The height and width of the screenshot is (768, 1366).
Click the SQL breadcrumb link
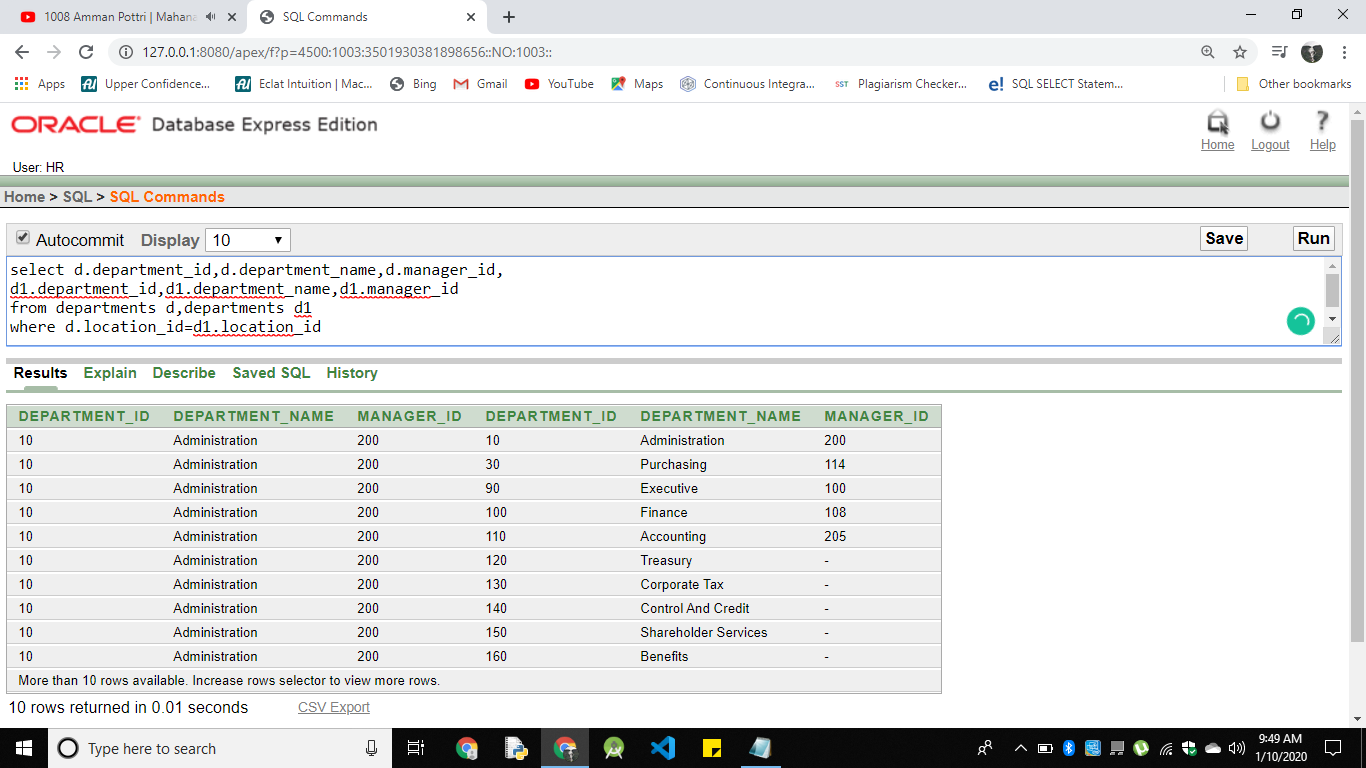[x=77, y=197]
